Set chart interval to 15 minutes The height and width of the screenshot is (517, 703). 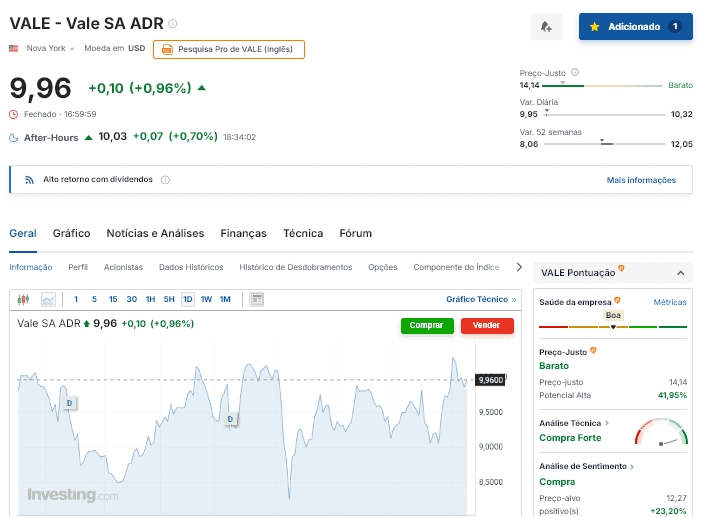pyautogui.click(x=113, y=299)
